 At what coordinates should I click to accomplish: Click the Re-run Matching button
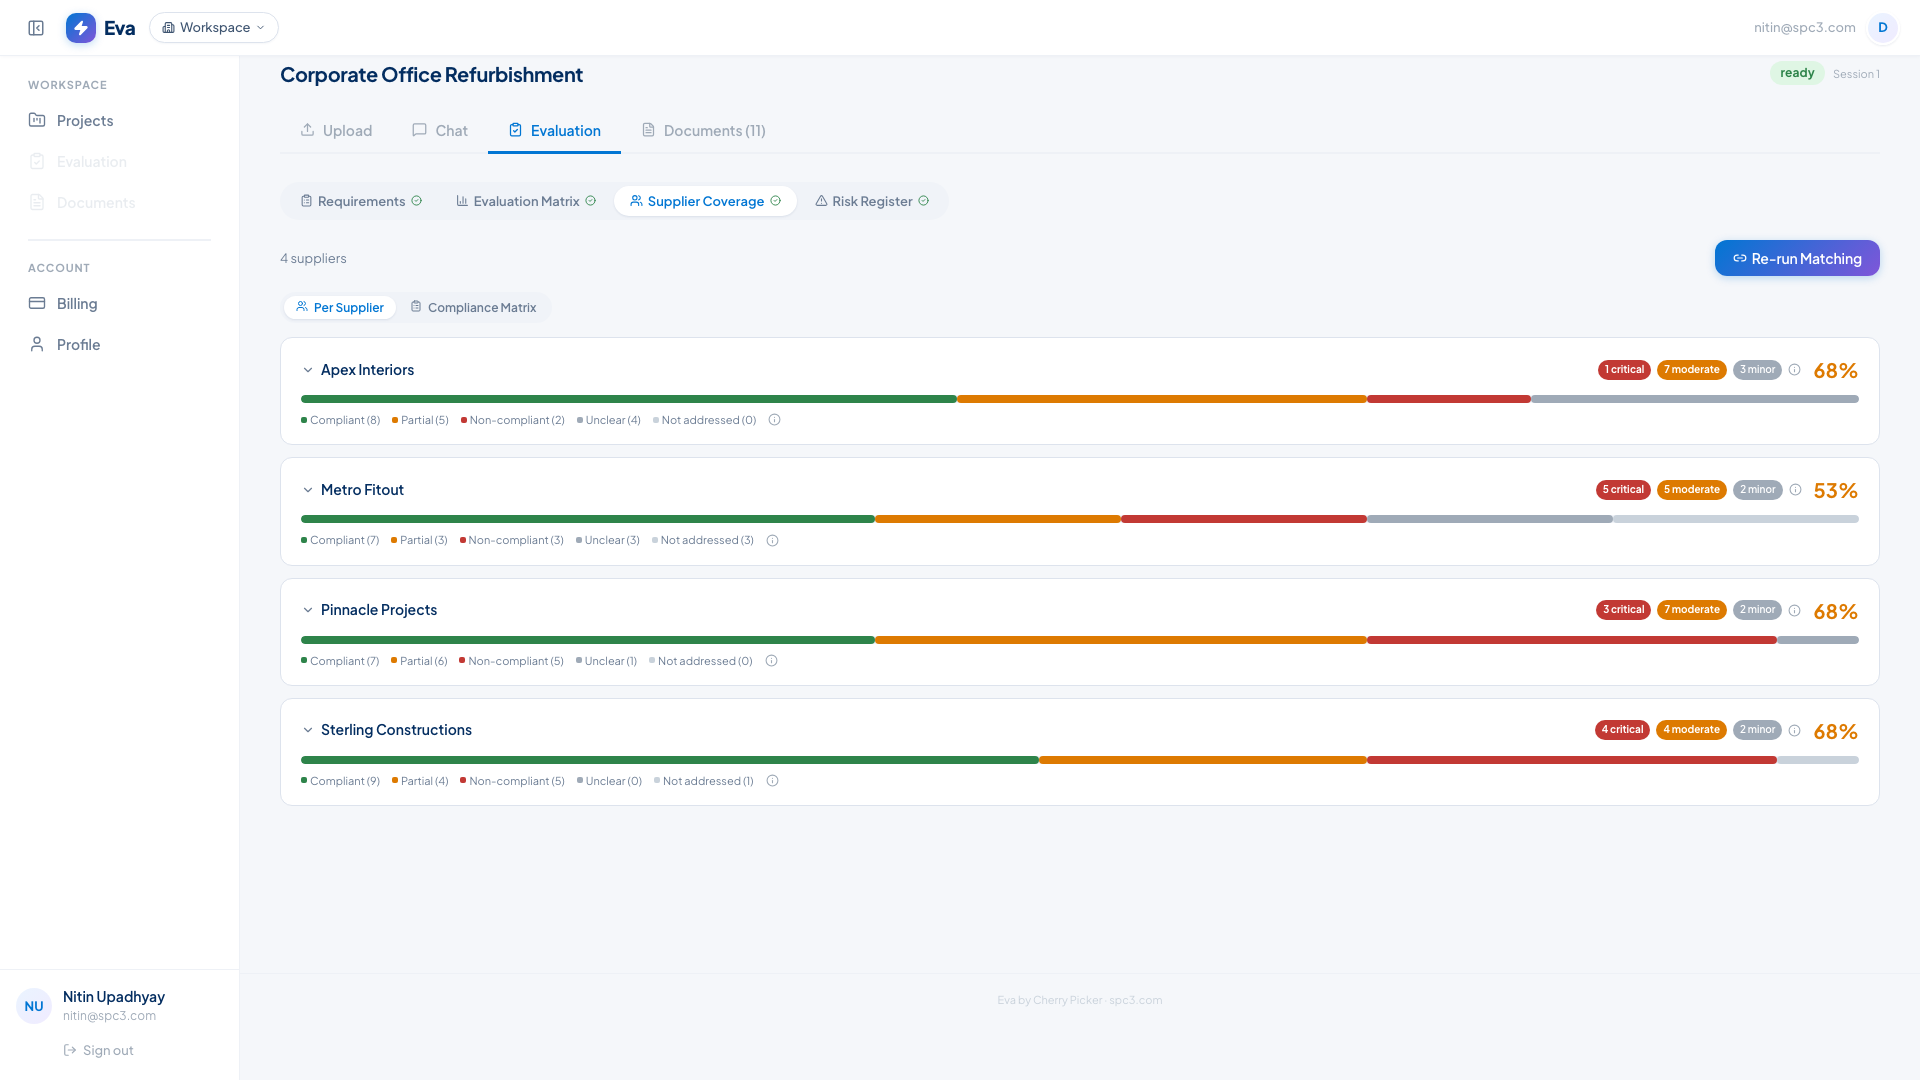tap(1796, 259)
